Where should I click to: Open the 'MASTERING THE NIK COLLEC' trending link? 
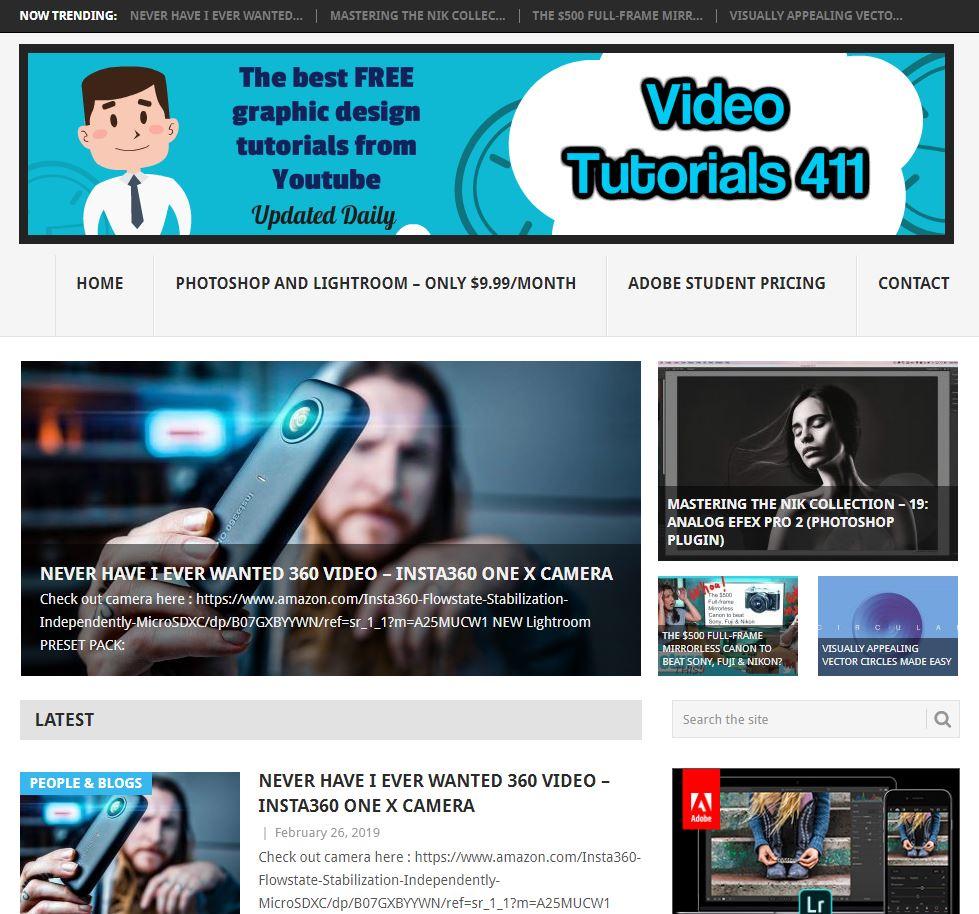point(415,15)
